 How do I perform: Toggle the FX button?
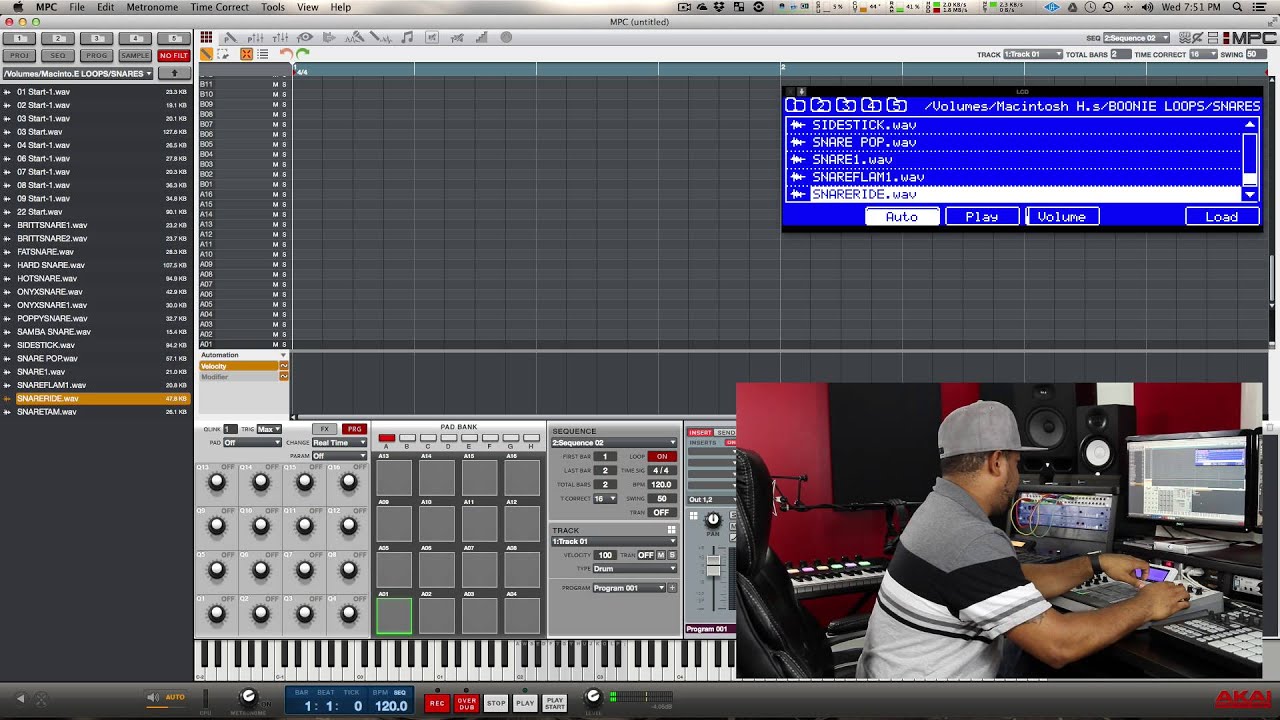coord(325,429)
